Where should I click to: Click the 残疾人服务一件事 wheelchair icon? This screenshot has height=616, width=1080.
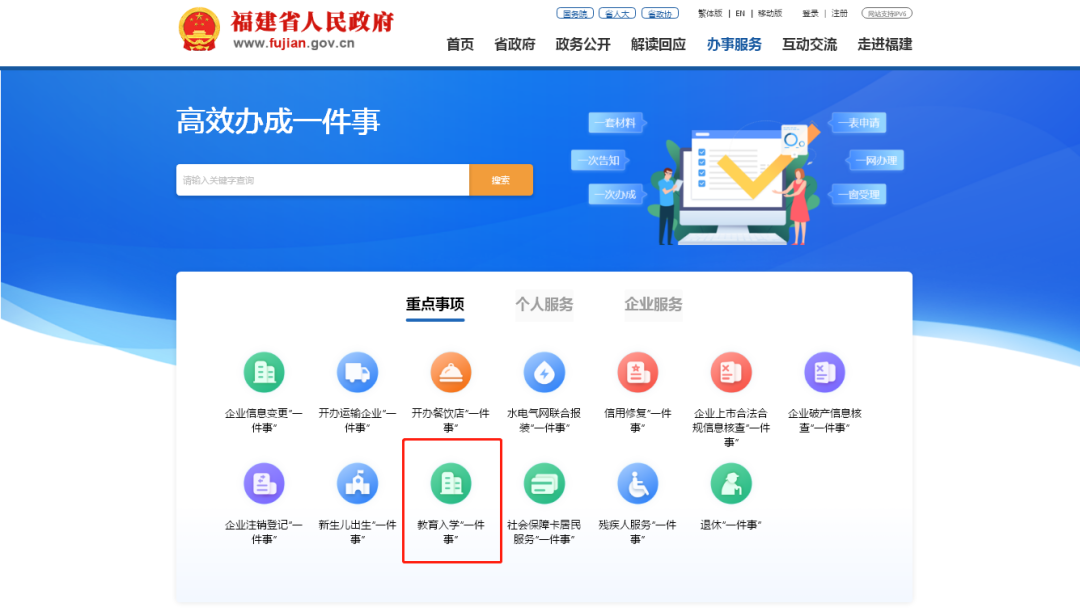tap(638, 482)
